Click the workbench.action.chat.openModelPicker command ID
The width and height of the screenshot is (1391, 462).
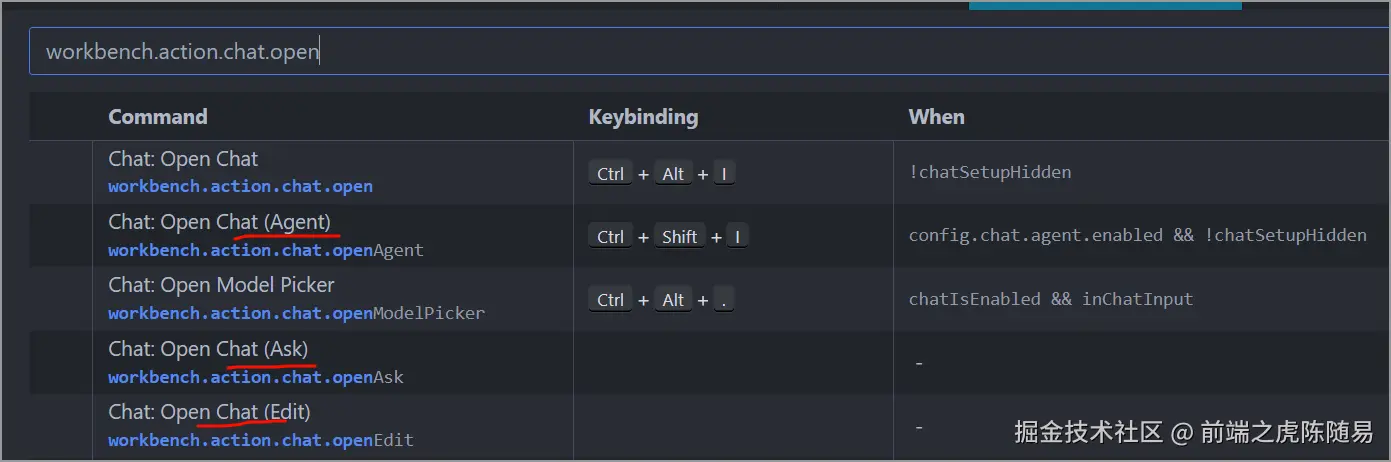296,313
